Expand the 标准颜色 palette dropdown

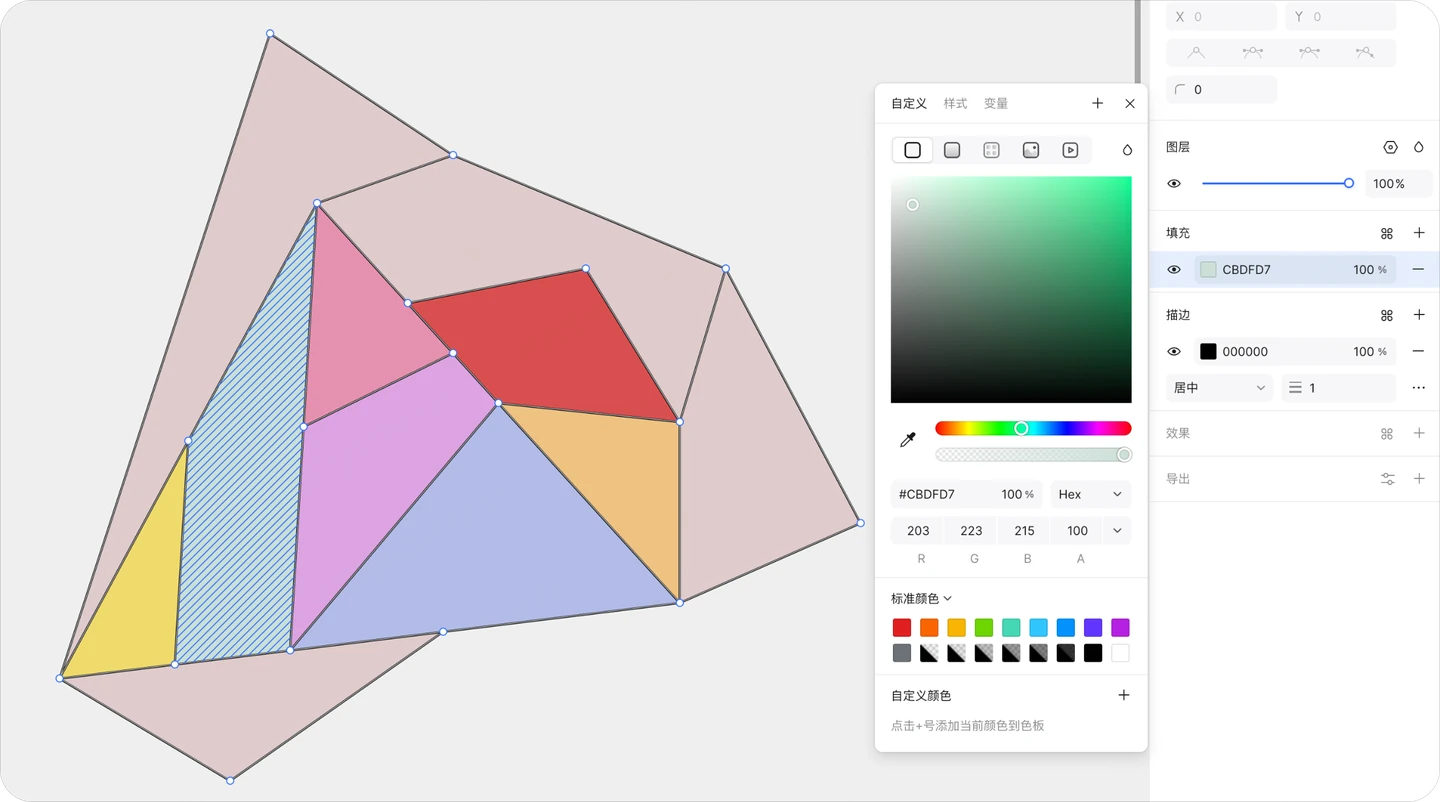pos(921,598)
